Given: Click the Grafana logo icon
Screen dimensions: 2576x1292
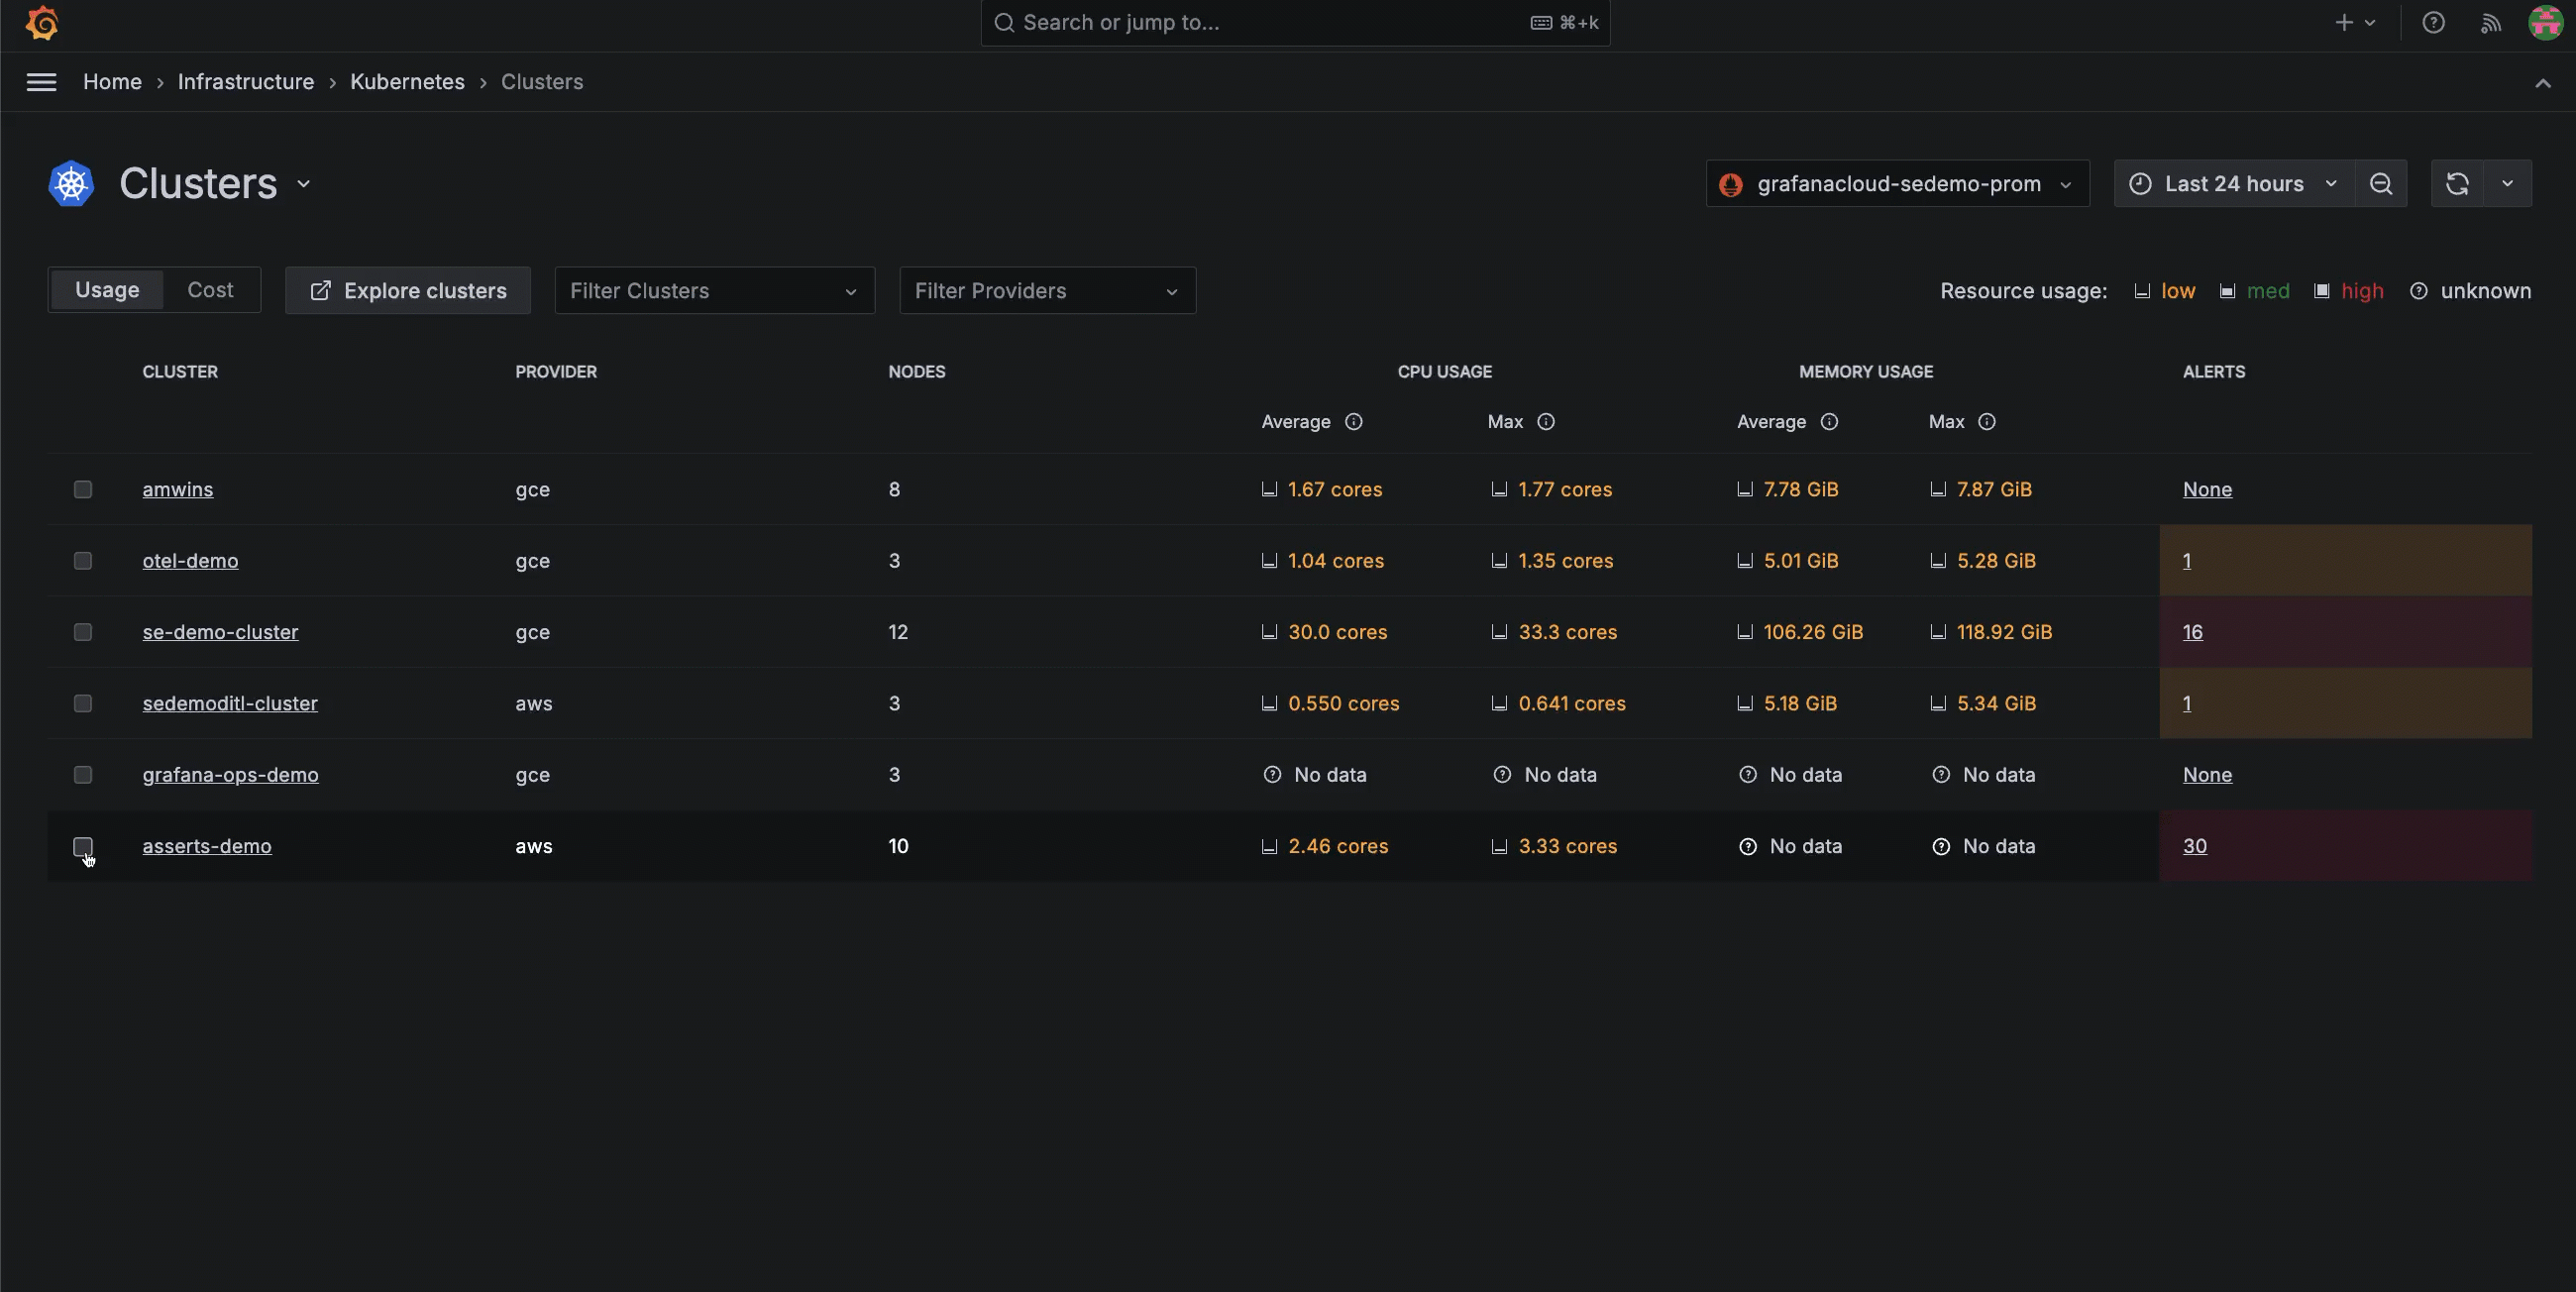Looking at the screenshot, I should click(42, 22).
